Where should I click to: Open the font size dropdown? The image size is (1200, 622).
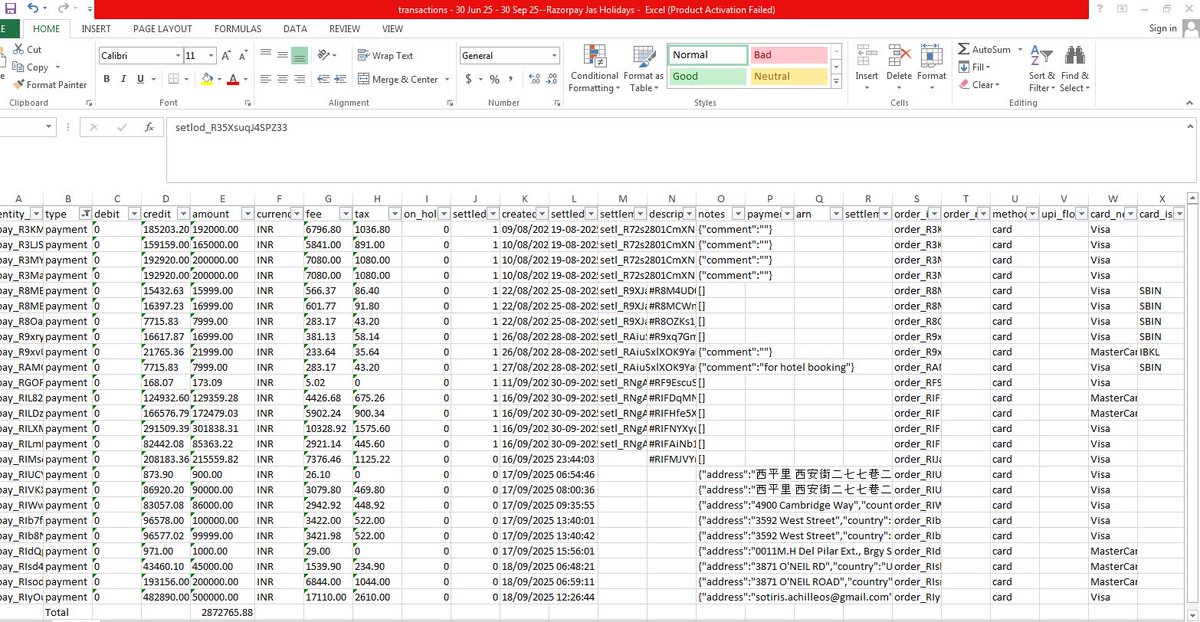(212, 56)
